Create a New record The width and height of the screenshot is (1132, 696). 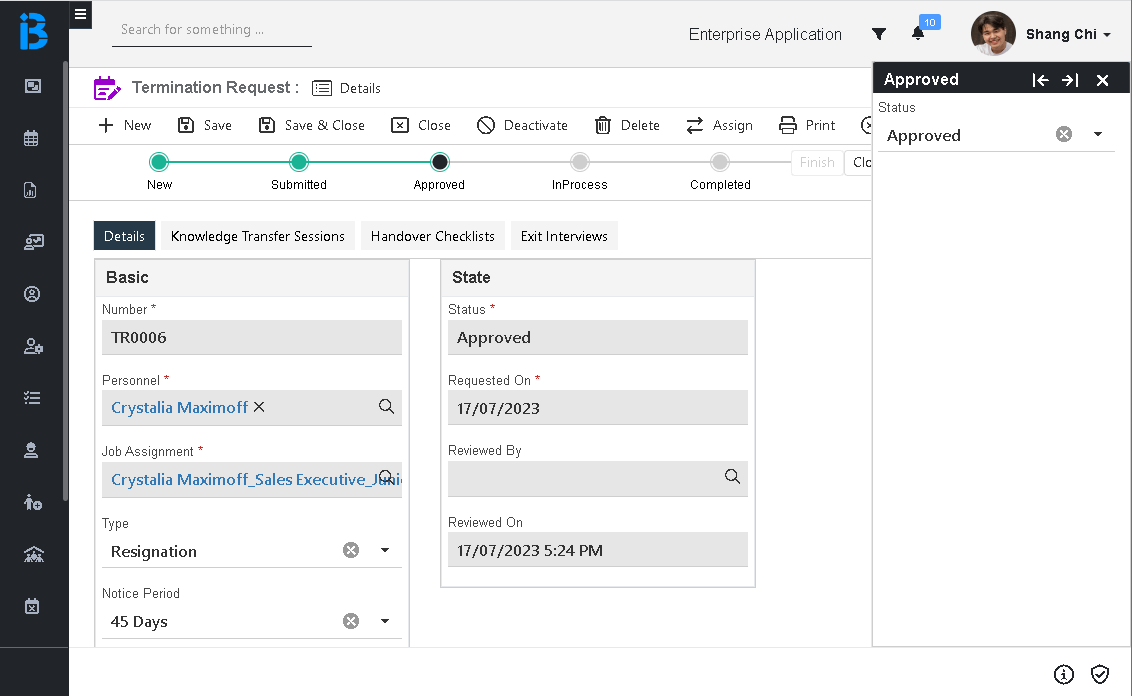[125, 125]
